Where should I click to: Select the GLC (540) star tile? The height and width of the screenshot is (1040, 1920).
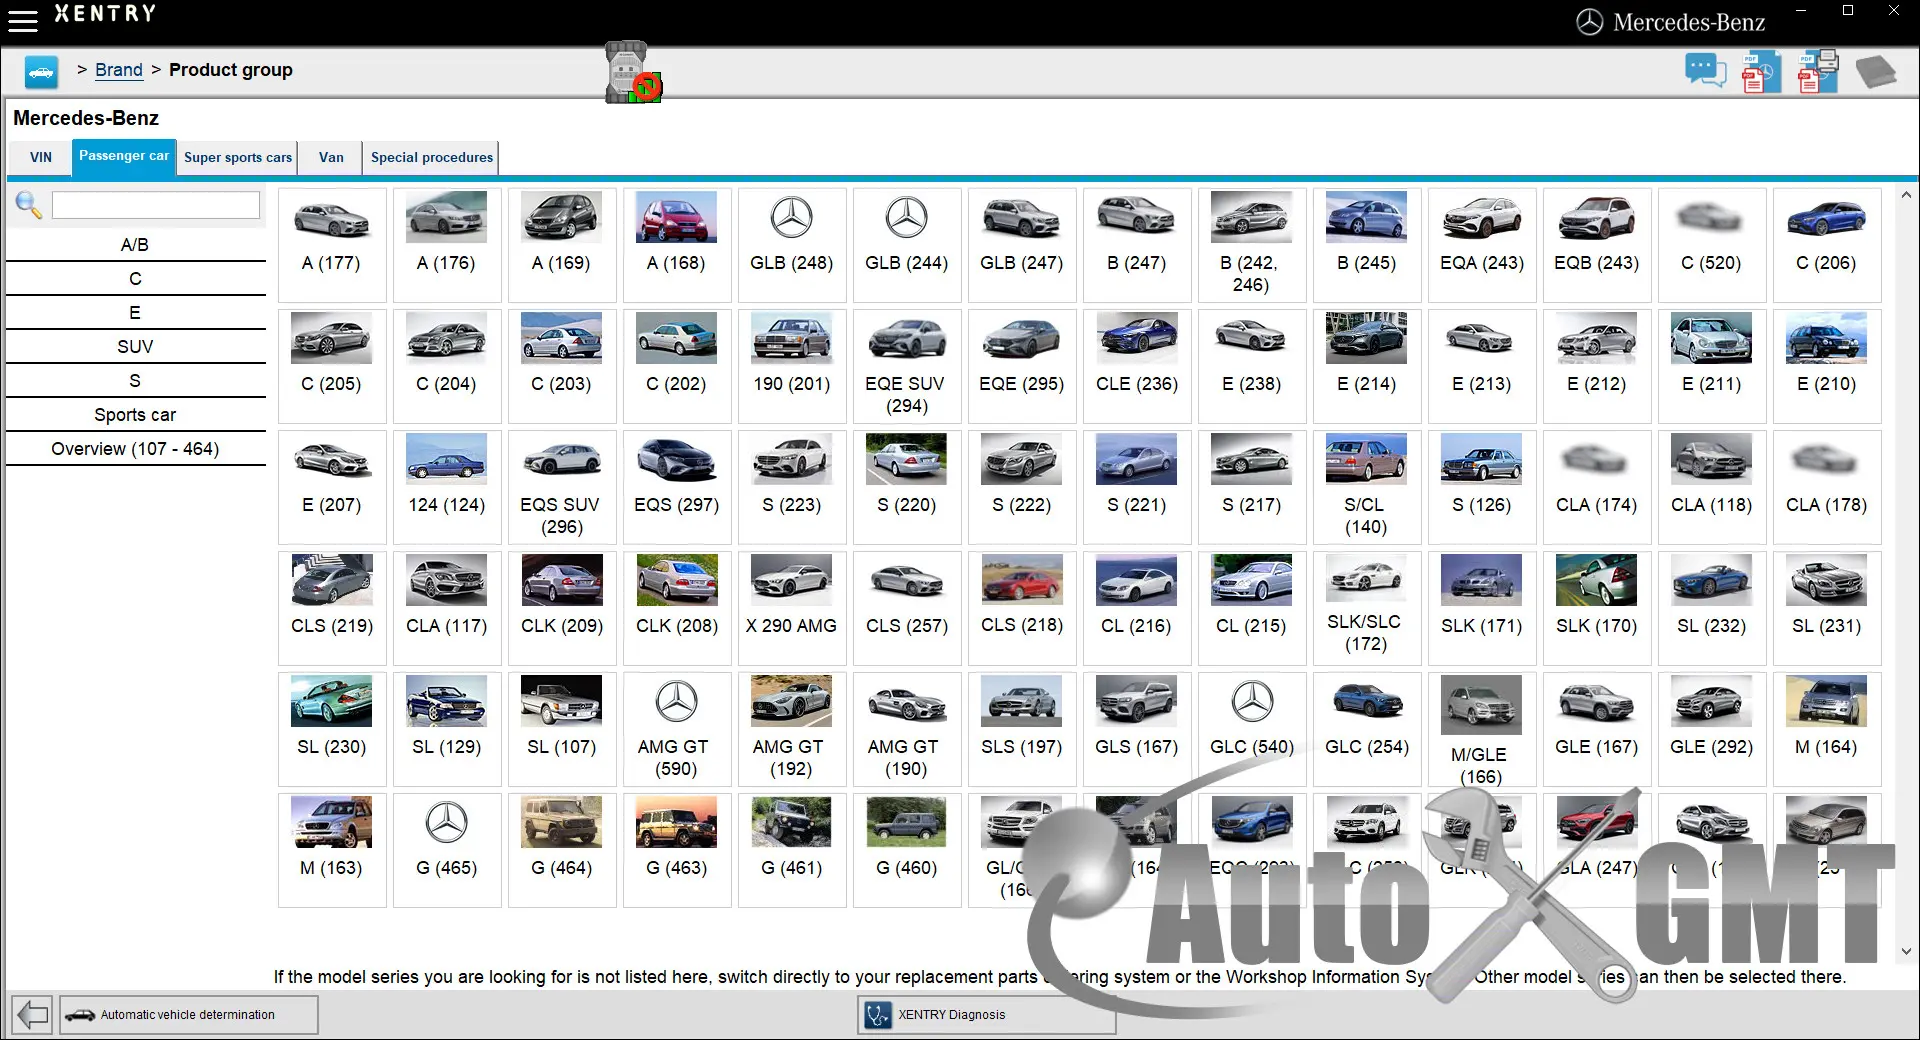1252,729
